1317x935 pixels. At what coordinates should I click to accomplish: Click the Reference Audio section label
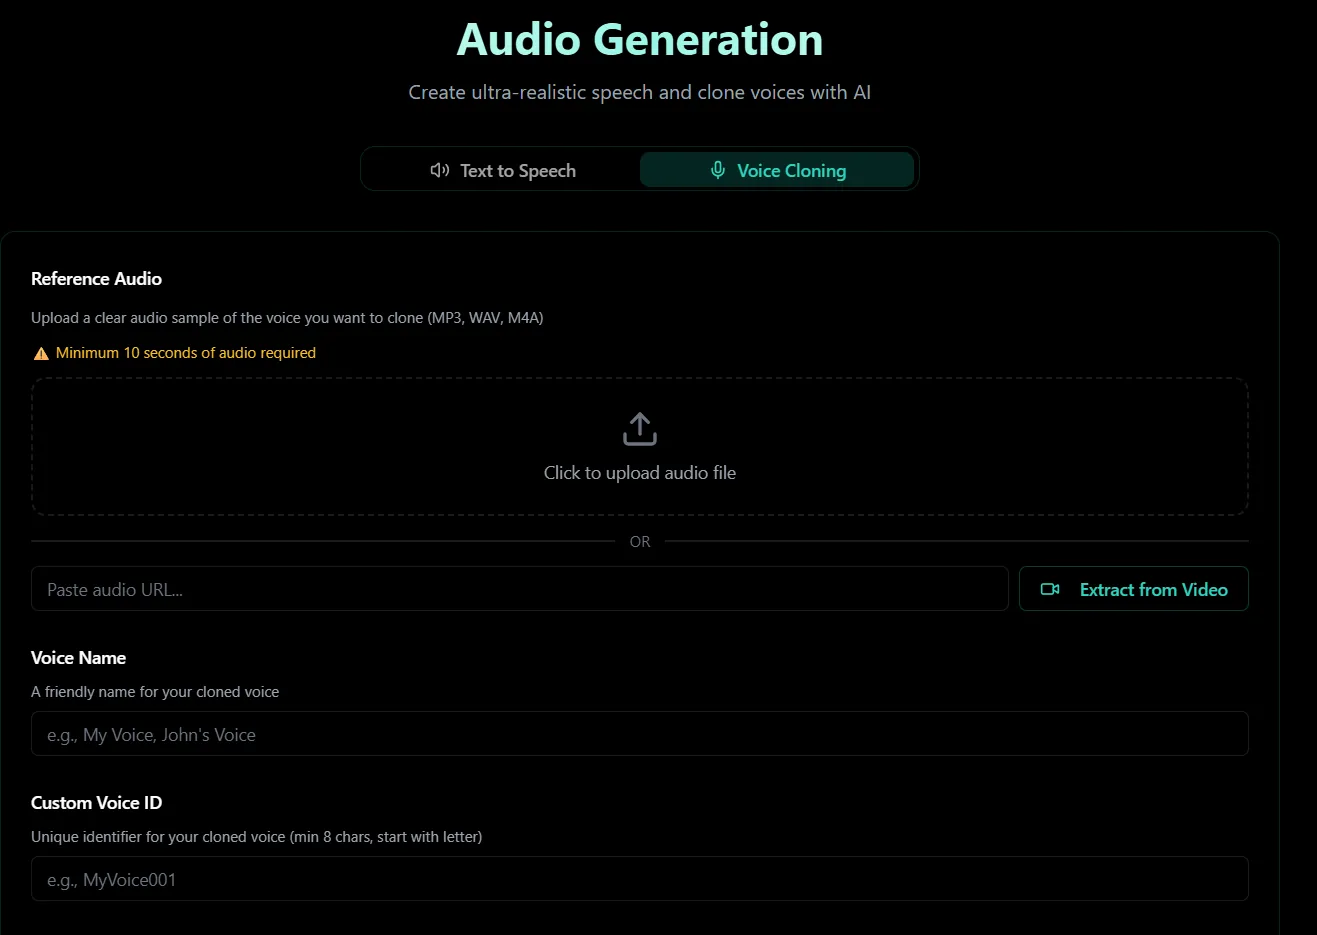pyautogui.click(x=96, y=279)
